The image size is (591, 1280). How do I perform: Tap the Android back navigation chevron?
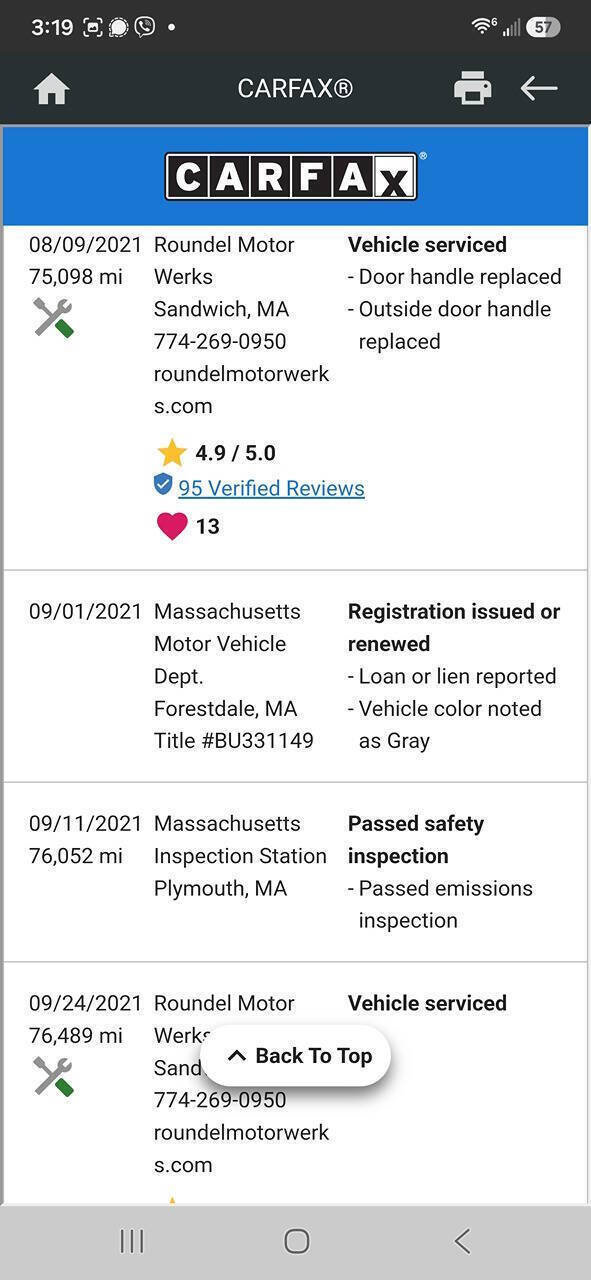pos(461,1241)
